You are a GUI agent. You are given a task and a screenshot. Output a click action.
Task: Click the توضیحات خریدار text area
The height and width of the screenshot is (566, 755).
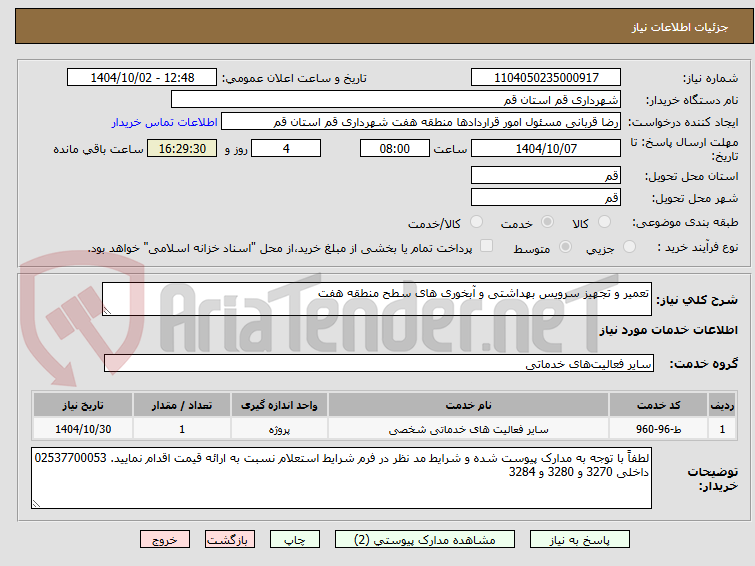coord(341,478)
